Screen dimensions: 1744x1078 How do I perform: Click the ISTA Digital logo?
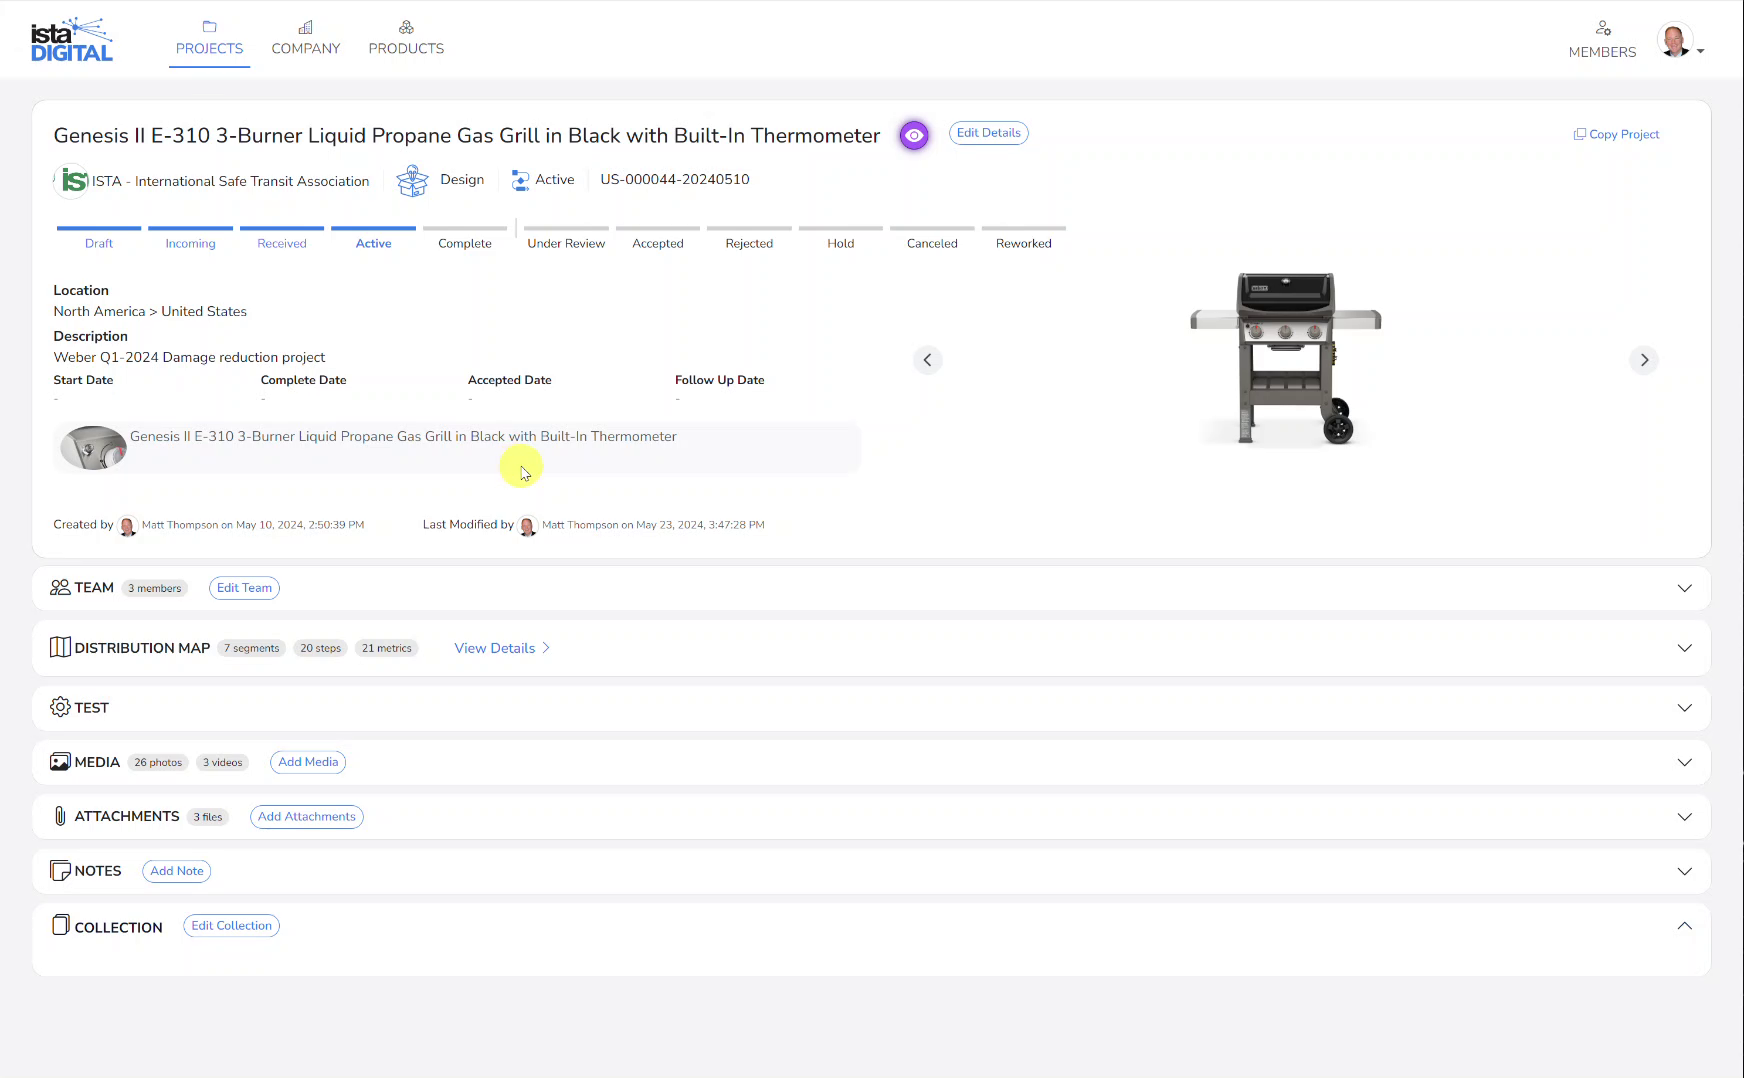tap(72, 40)
